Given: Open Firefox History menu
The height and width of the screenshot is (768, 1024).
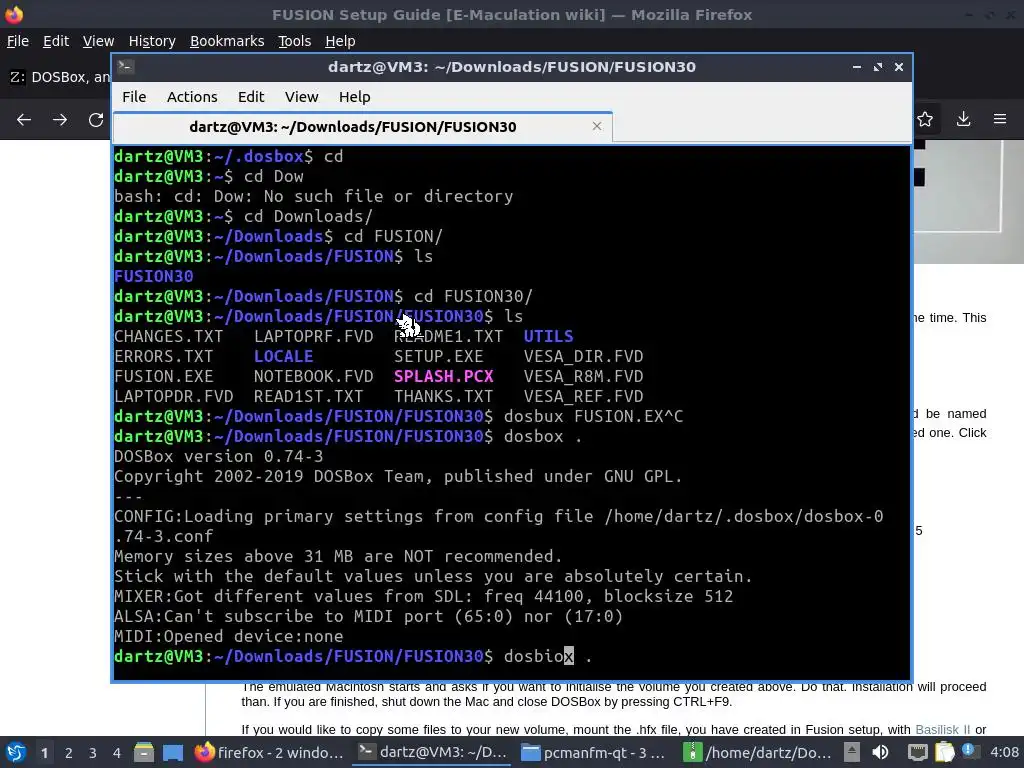Looking at the screenshot, I should pyautogui.click(x=152, y=41).
